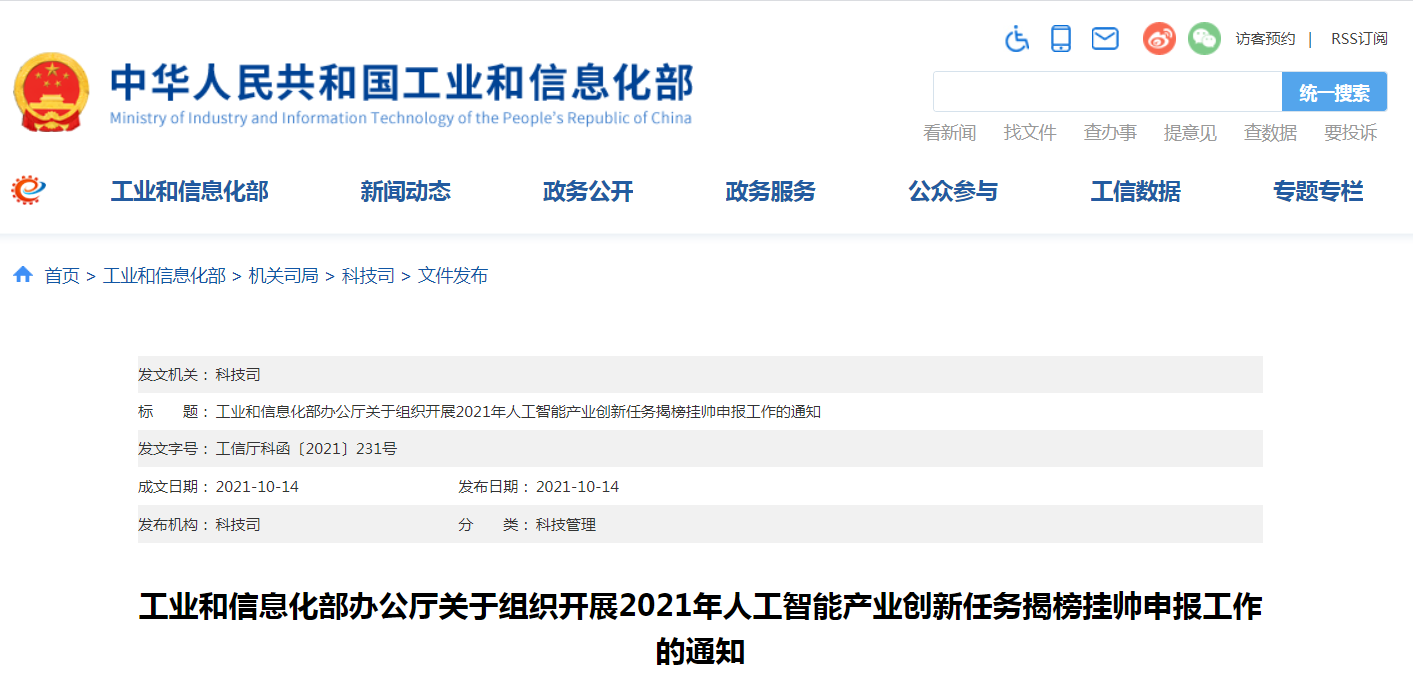Click the English ministry name subtitle
The image size is (1413, 692).
[400, 118]
